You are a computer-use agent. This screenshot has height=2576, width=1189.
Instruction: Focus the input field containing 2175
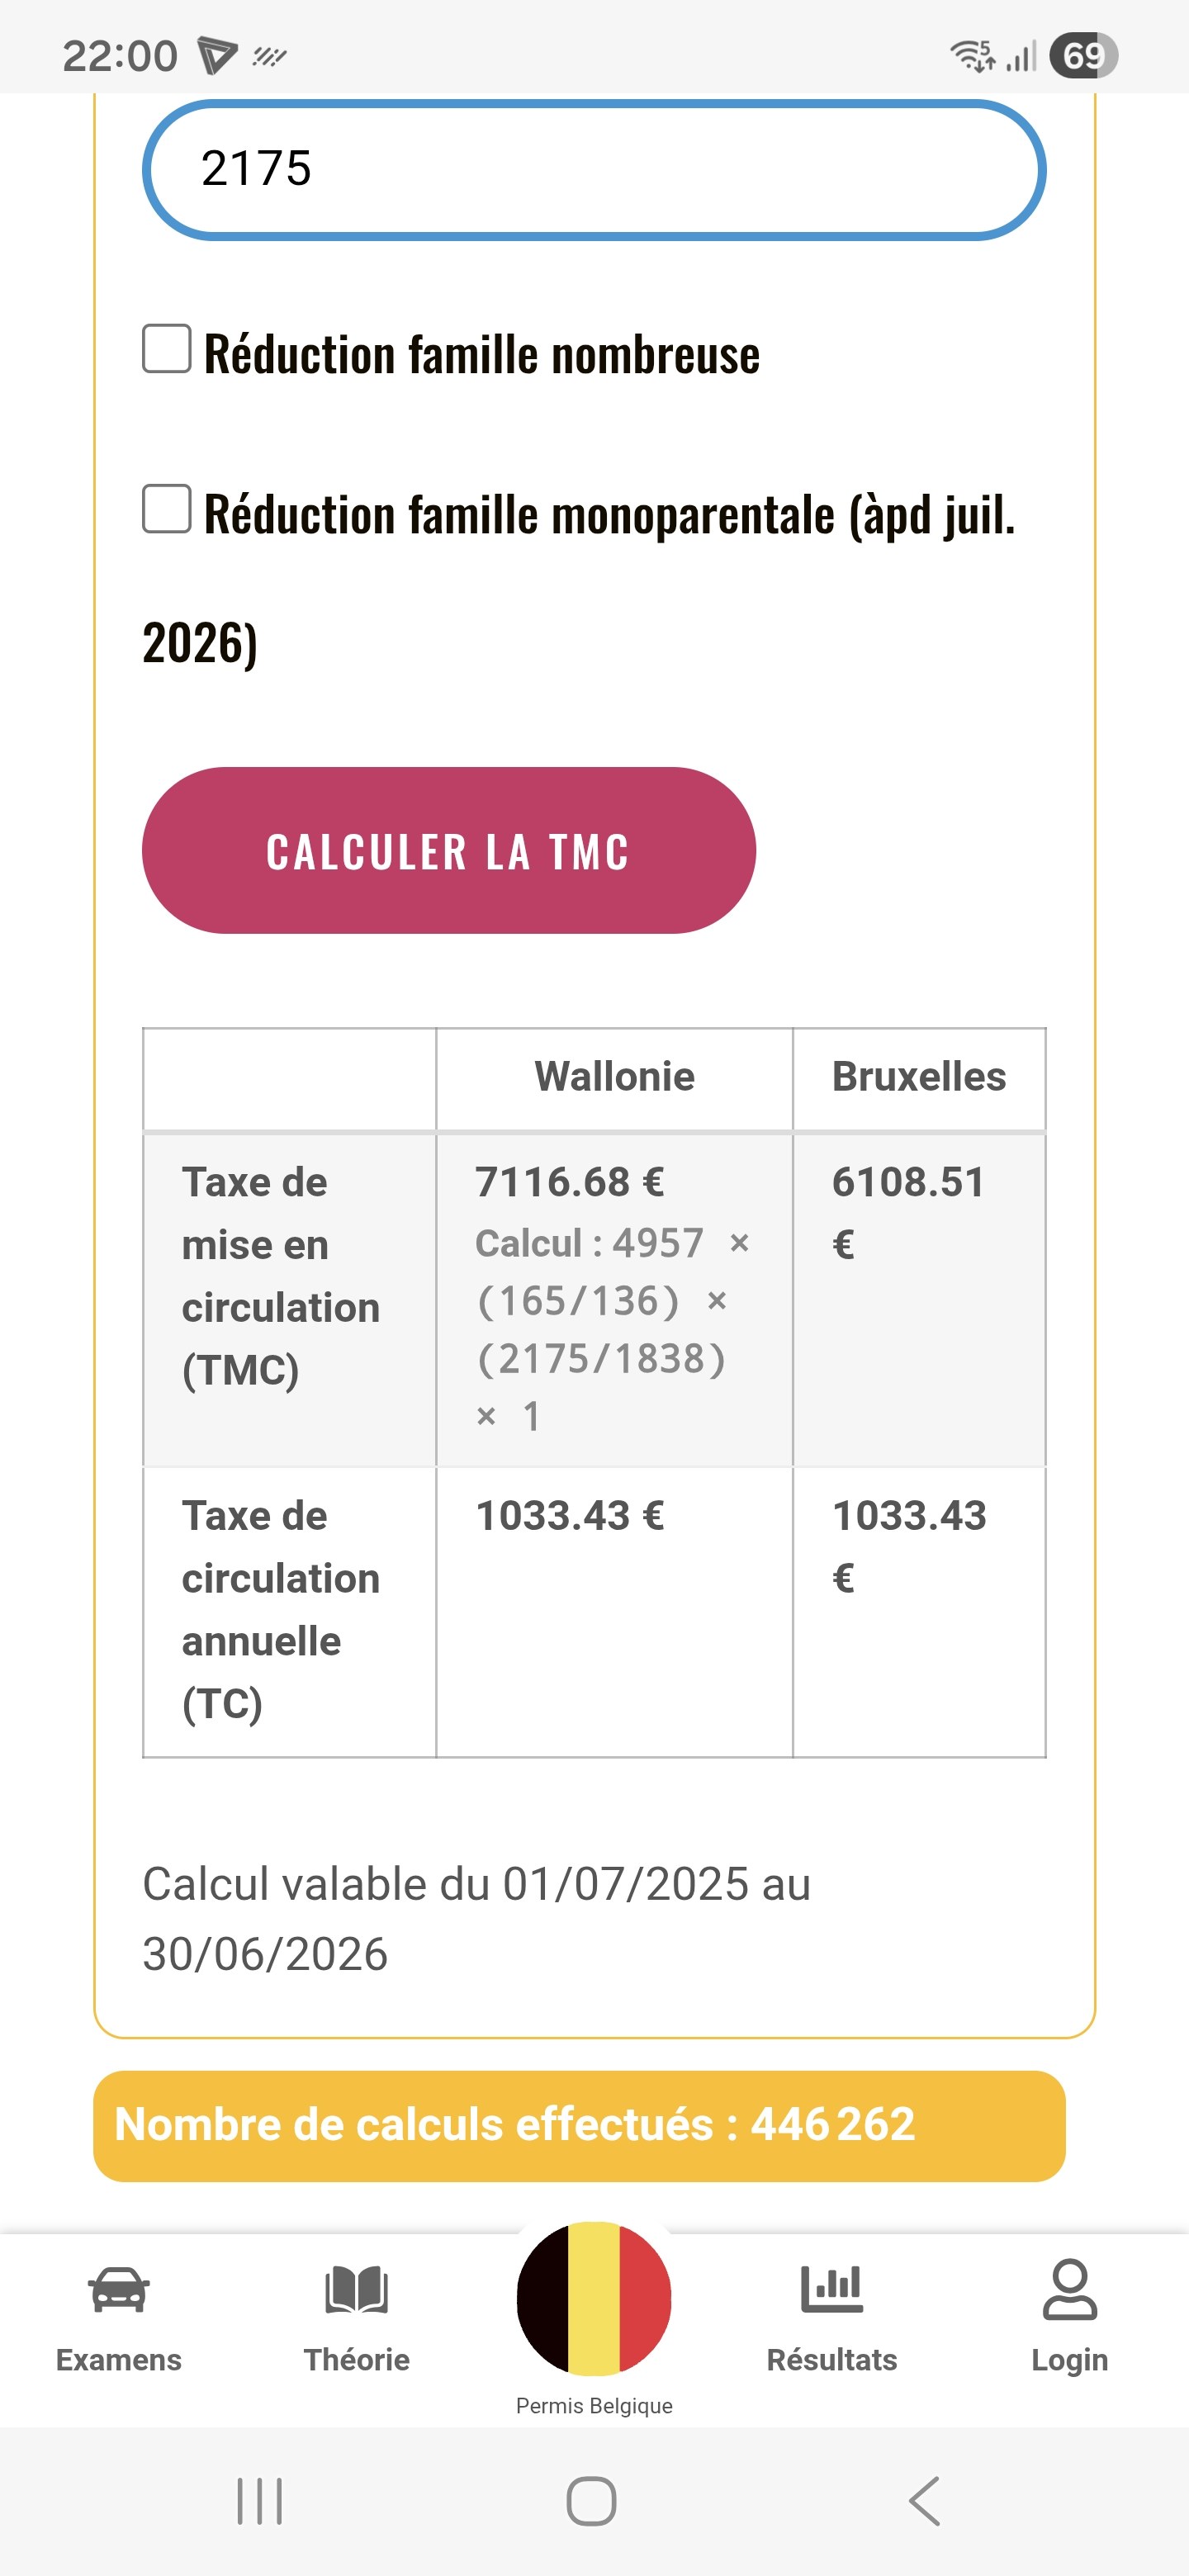(594, 169)
